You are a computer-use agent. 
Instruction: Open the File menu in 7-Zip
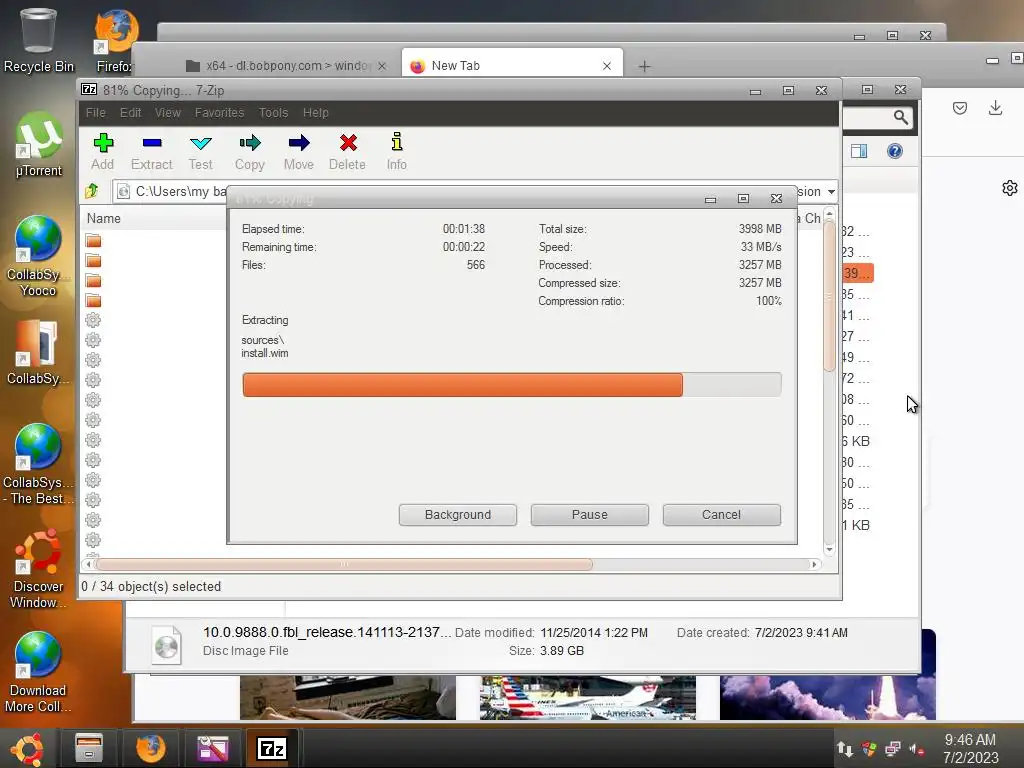pyautogui.click(x=95, y=112)
